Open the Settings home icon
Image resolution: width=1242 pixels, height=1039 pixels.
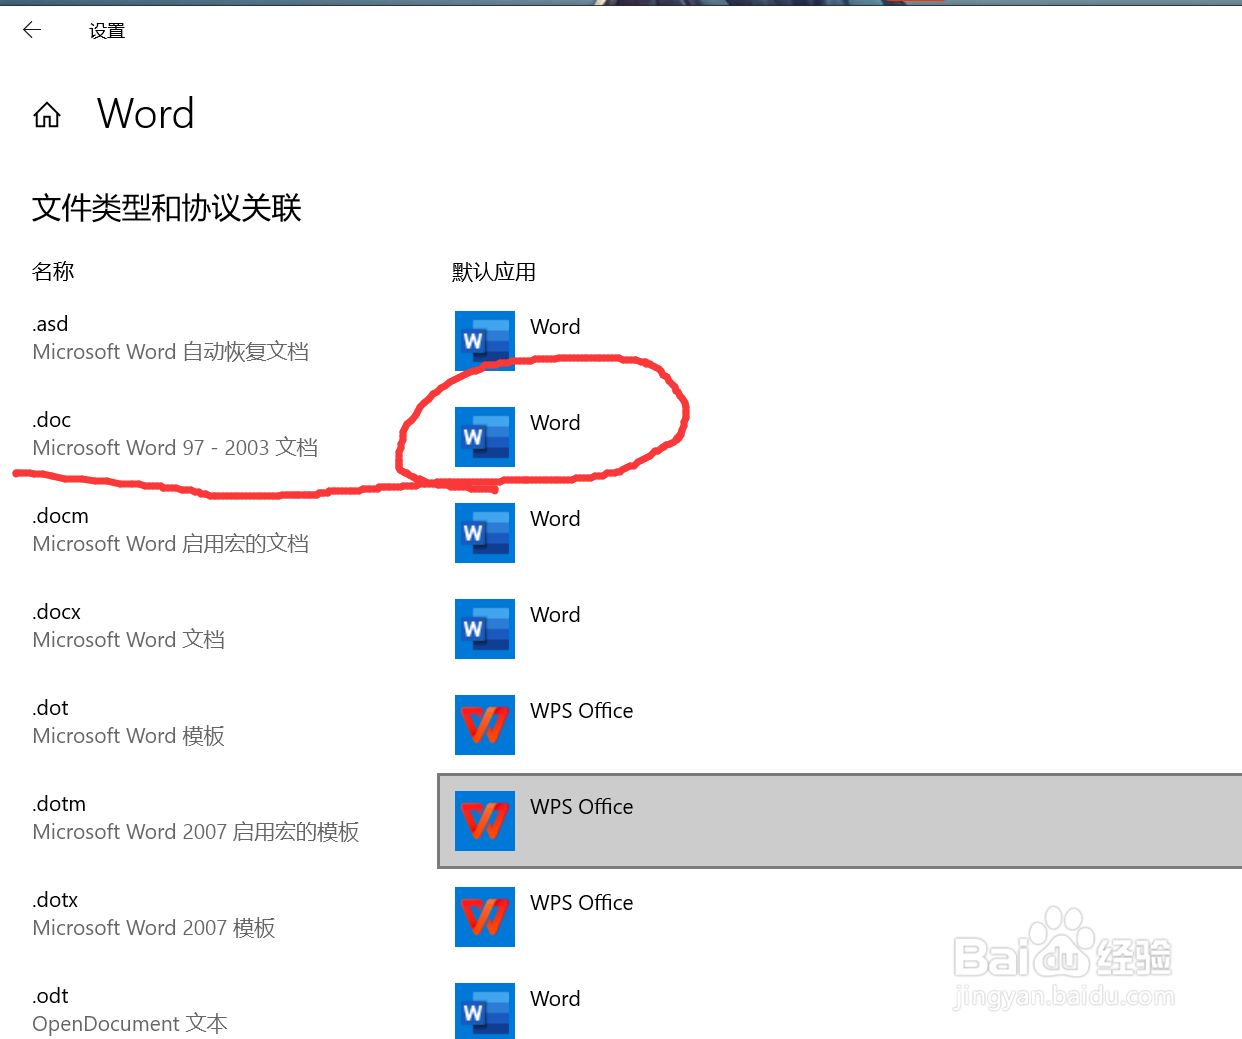pos(47,115)
